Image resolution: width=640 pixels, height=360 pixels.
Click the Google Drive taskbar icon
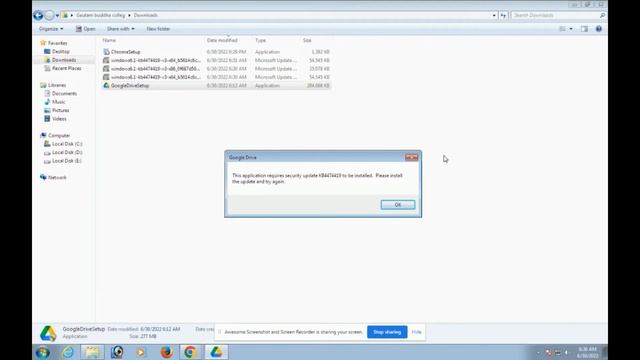[x=216, y=352]
